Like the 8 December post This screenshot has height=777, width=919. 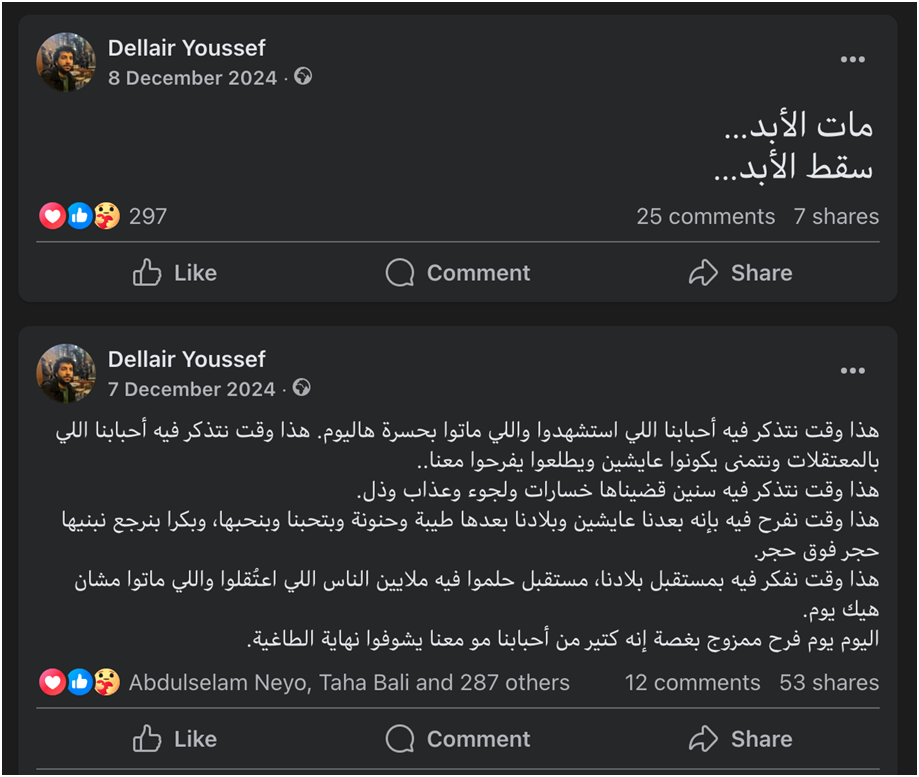(175, 273)
